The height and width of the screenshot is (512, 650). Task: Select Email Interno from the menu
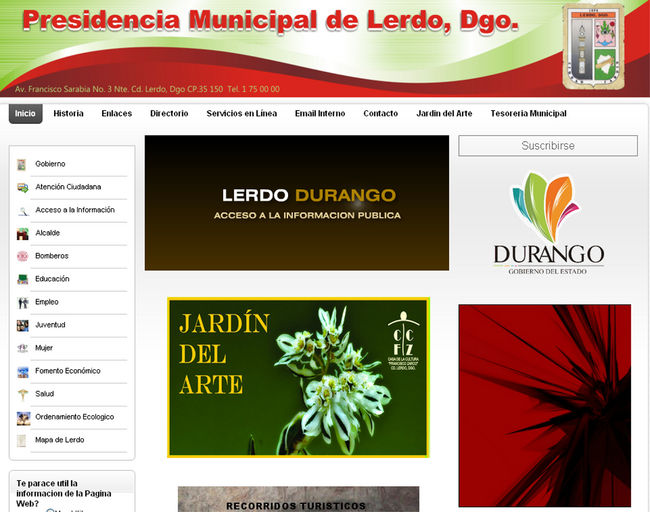[x=320, y=114]
